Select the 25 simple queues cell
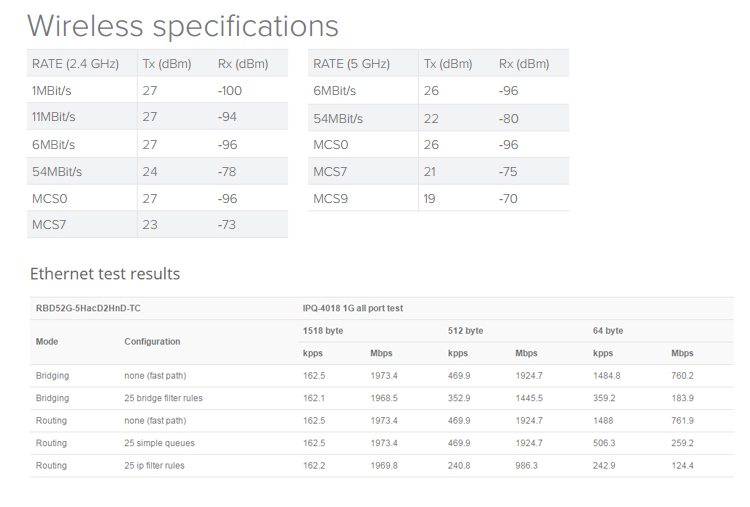Viewport: 750px width, 507px height. click(x=158, y=443)
